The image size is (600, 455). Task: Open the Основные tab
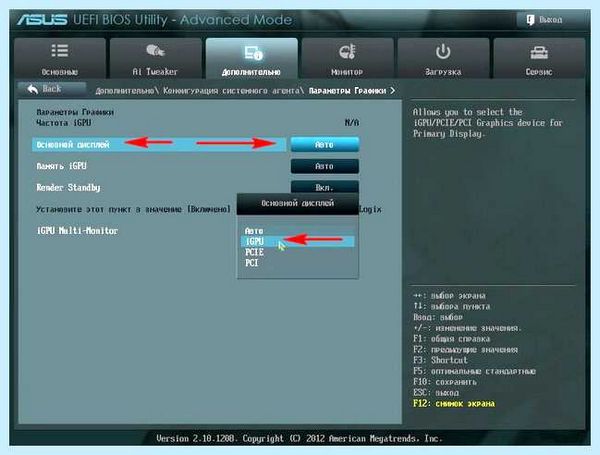60,59
